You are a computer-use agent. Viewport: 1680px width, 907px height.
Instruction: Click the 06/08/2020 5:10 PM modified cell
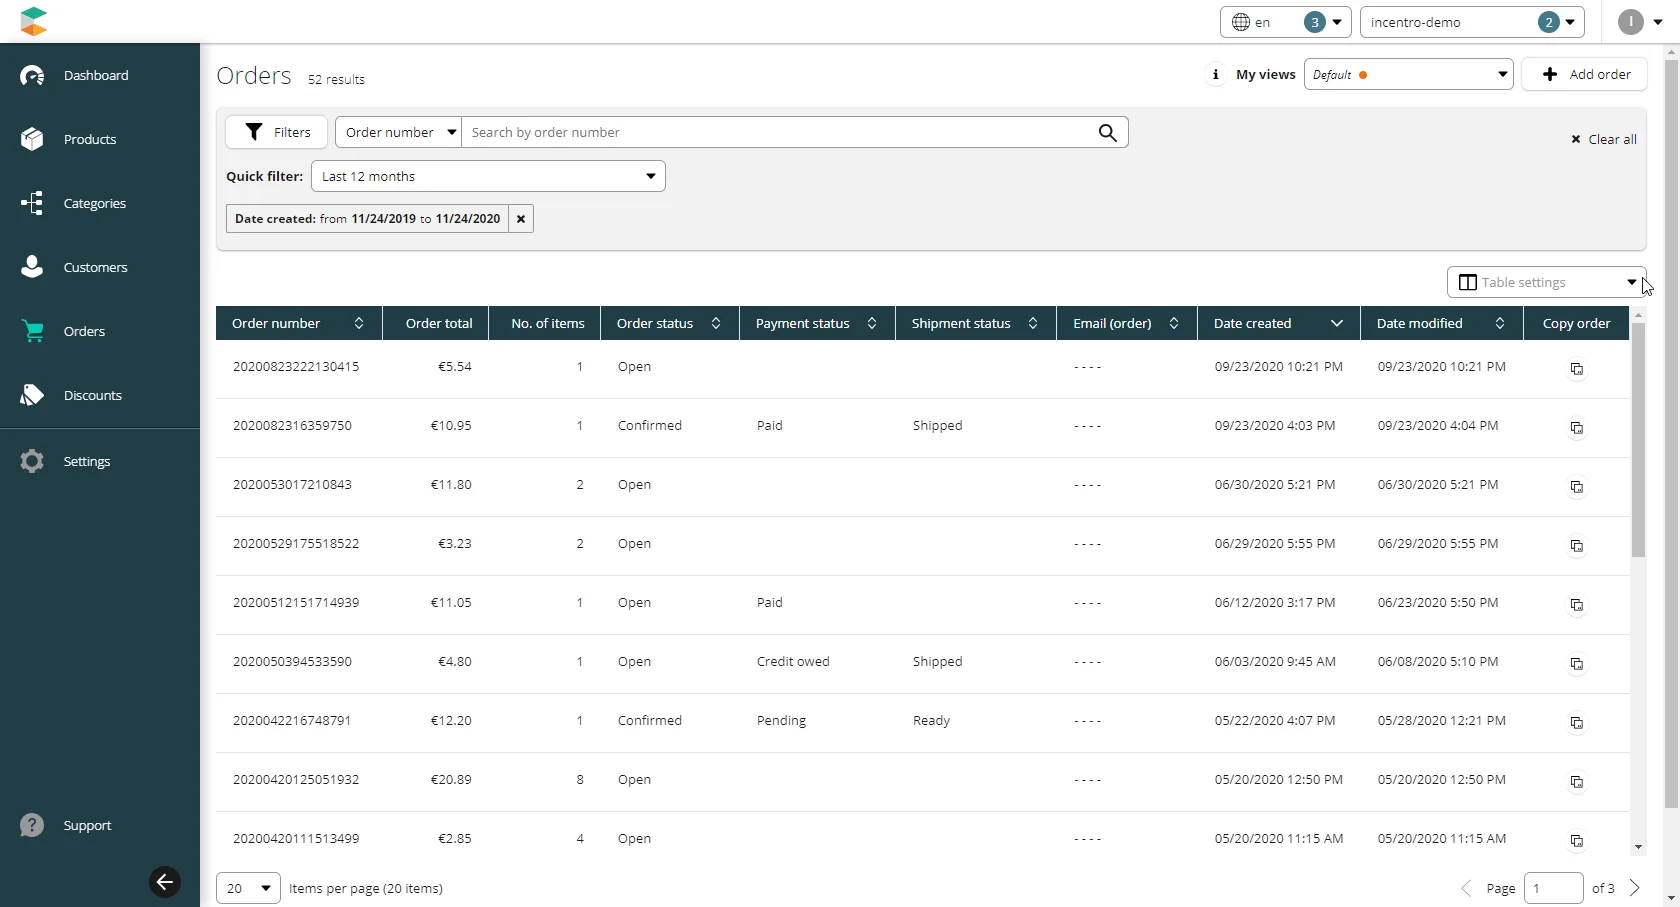1438,662
